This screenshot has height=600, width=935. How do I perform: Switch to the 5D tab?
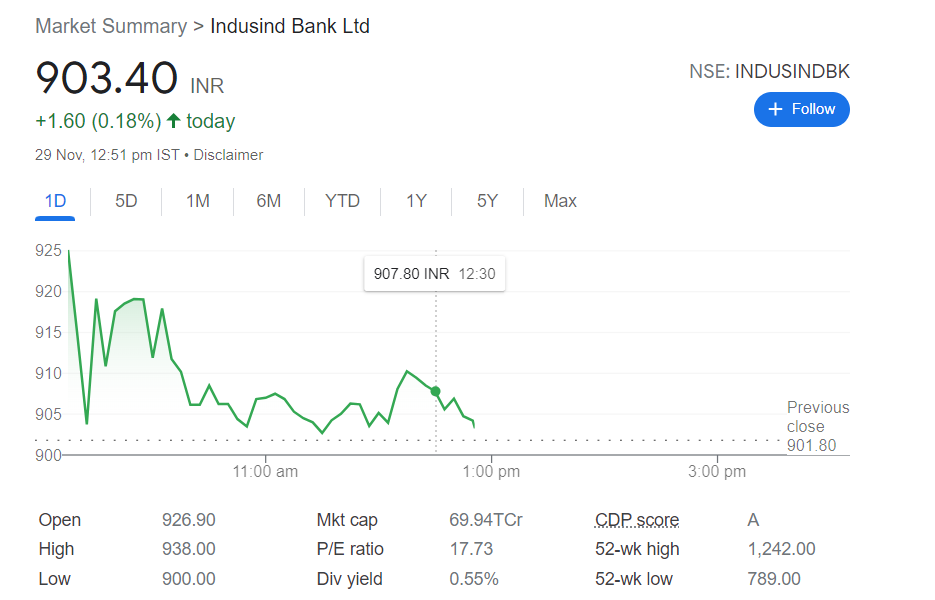pyautogui.click(x=126, y=201)
